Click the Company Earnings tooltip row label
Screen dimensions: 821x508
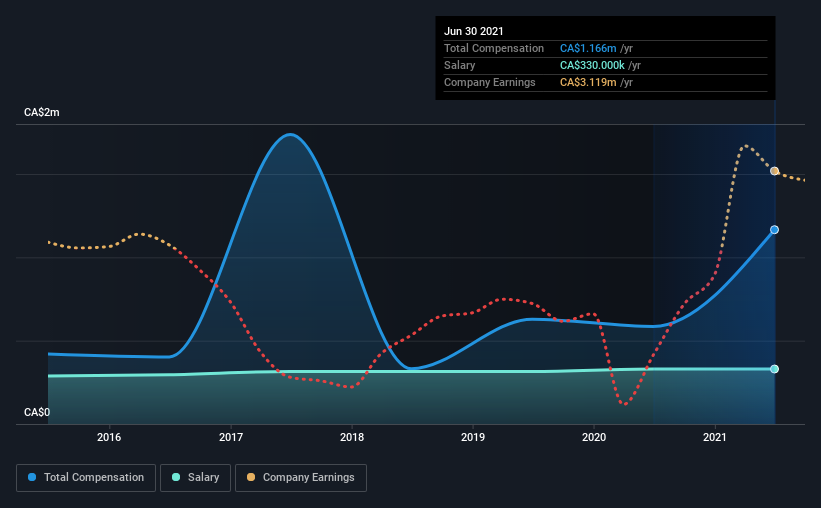coord(490,82)
